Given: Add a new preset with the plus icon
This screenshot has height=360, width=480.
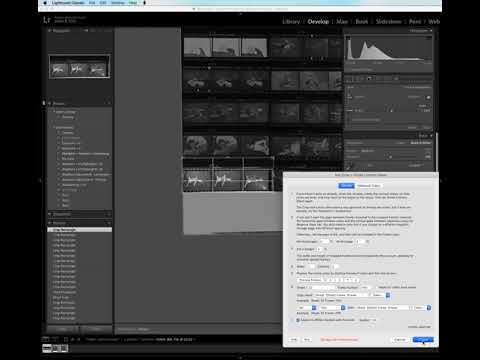Looking at the screenshot, I should (109, 104).
